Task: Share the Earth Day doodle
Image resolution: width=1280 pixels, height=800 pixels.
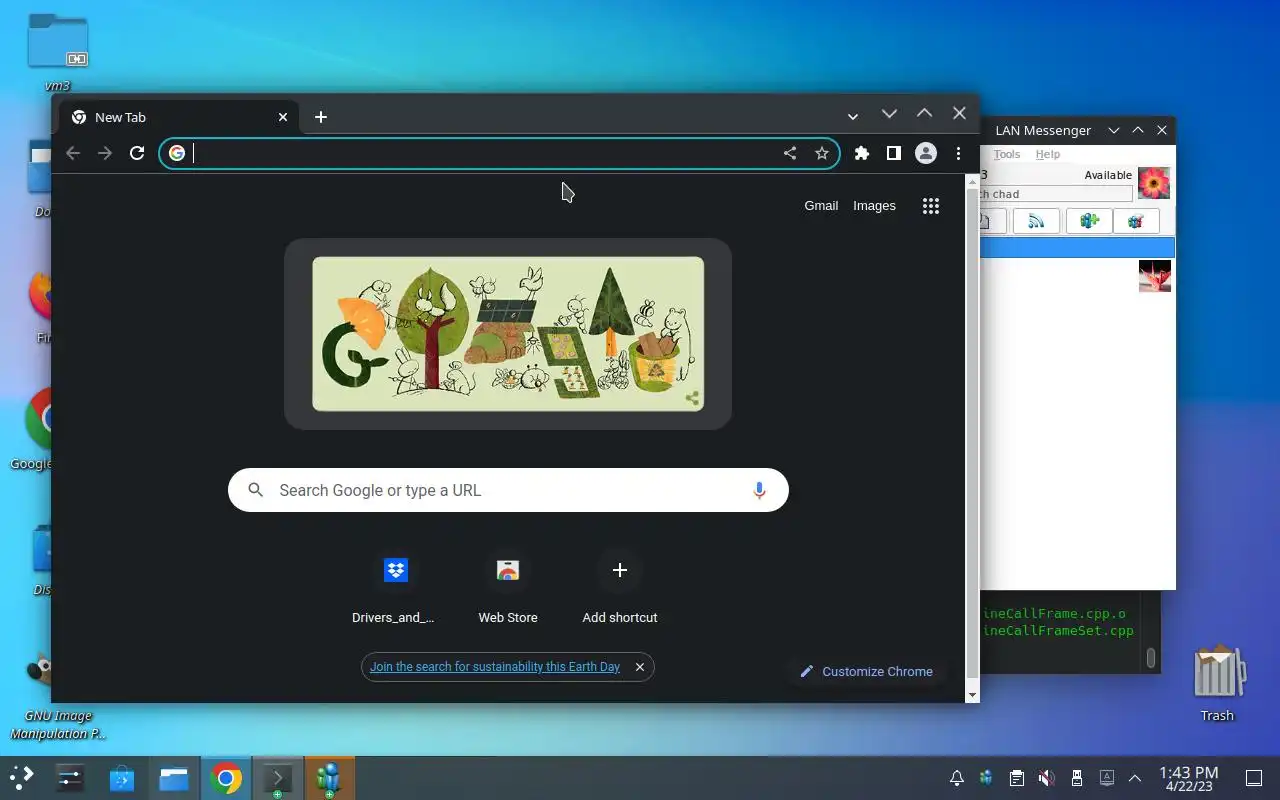Action: coord(692,399)
